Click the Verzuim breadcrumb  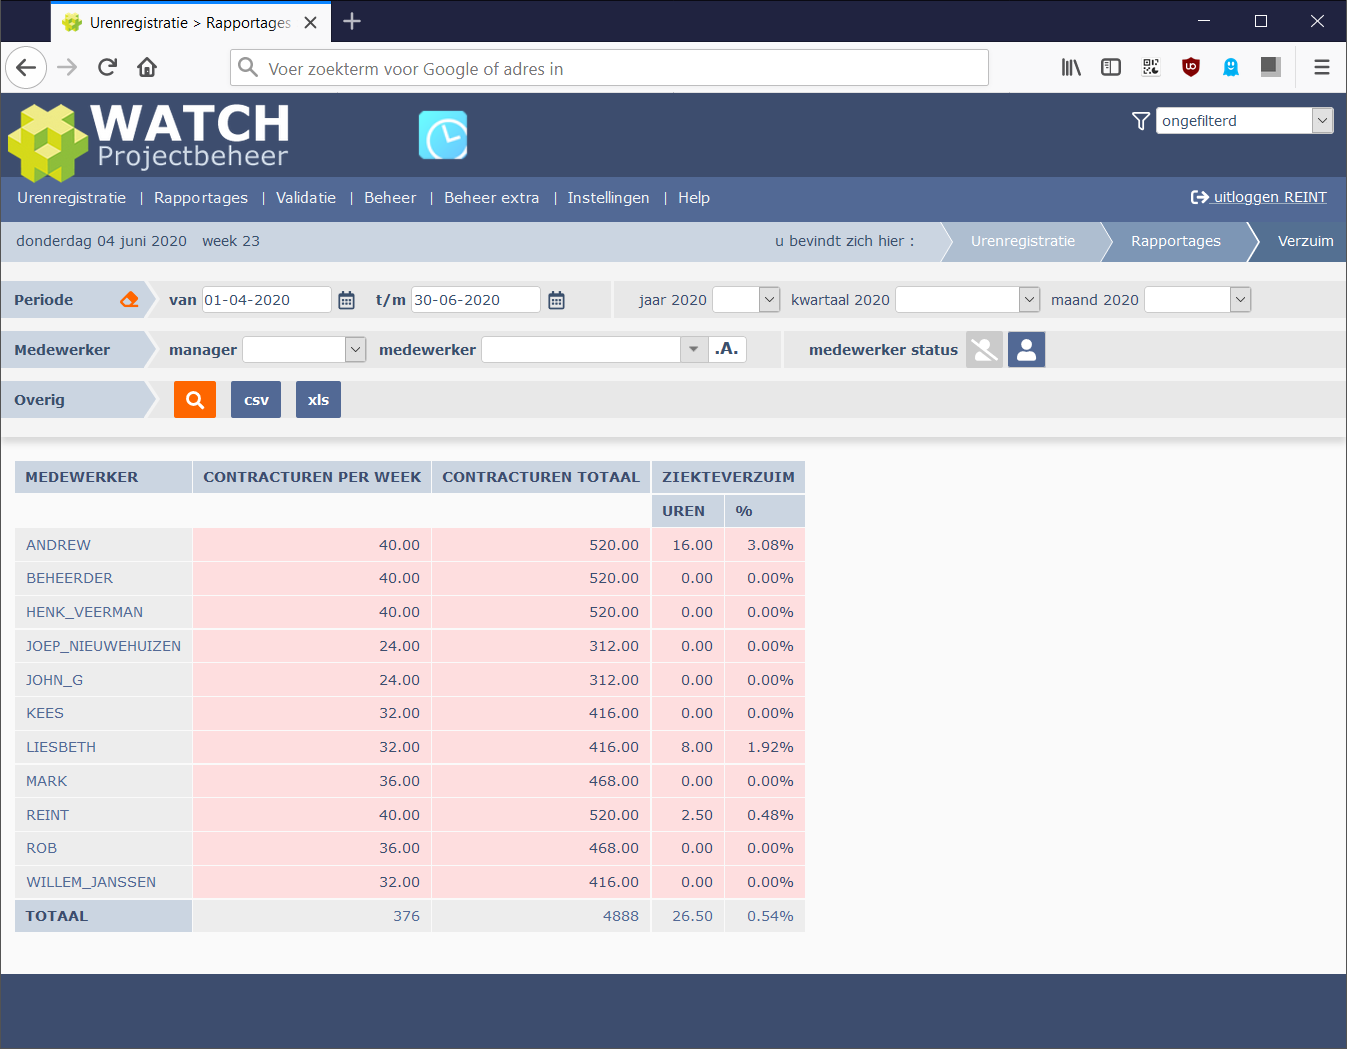tap(1306, 241)
